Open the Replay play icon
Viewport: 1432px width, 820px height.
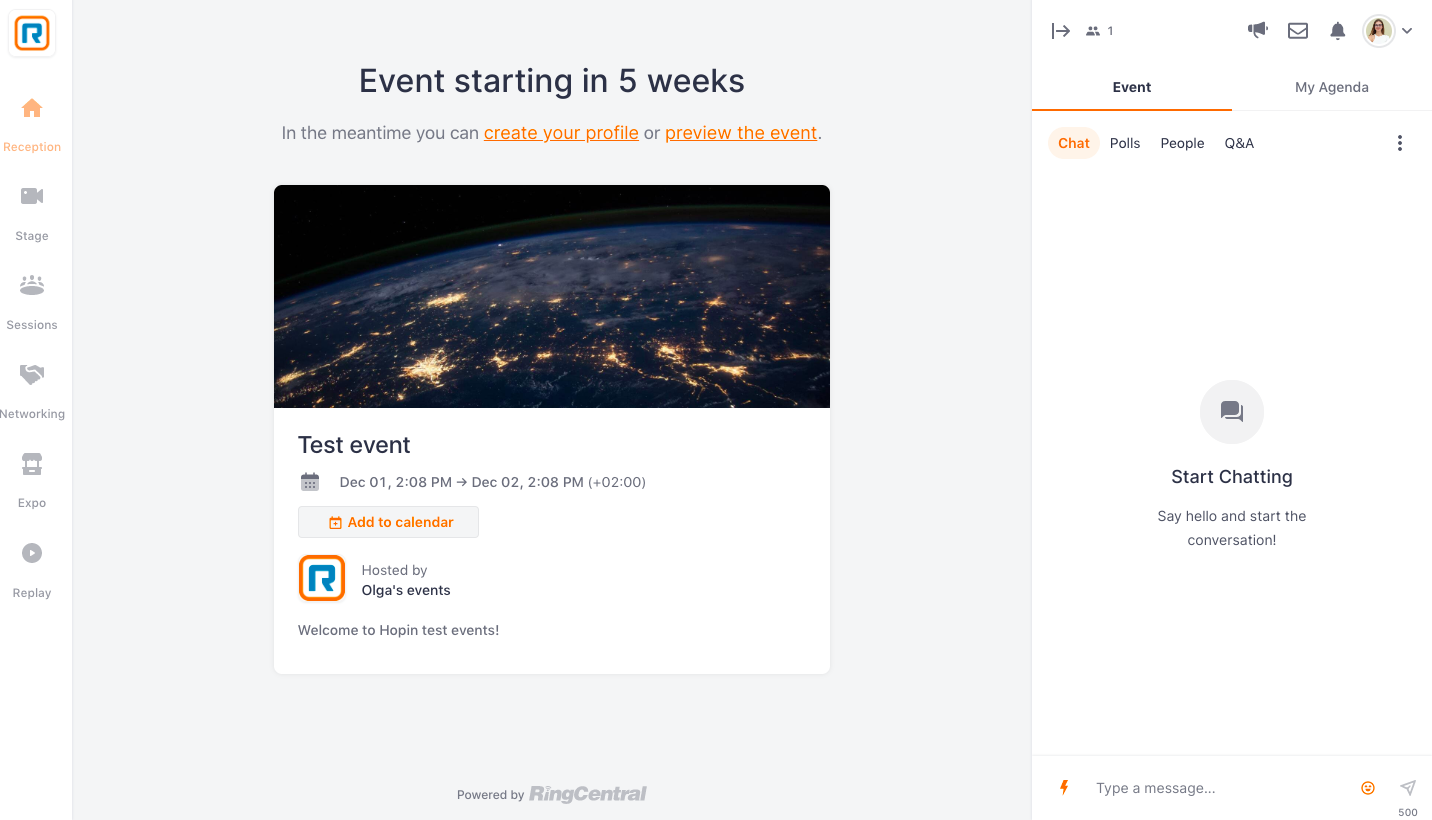[32, 553]
